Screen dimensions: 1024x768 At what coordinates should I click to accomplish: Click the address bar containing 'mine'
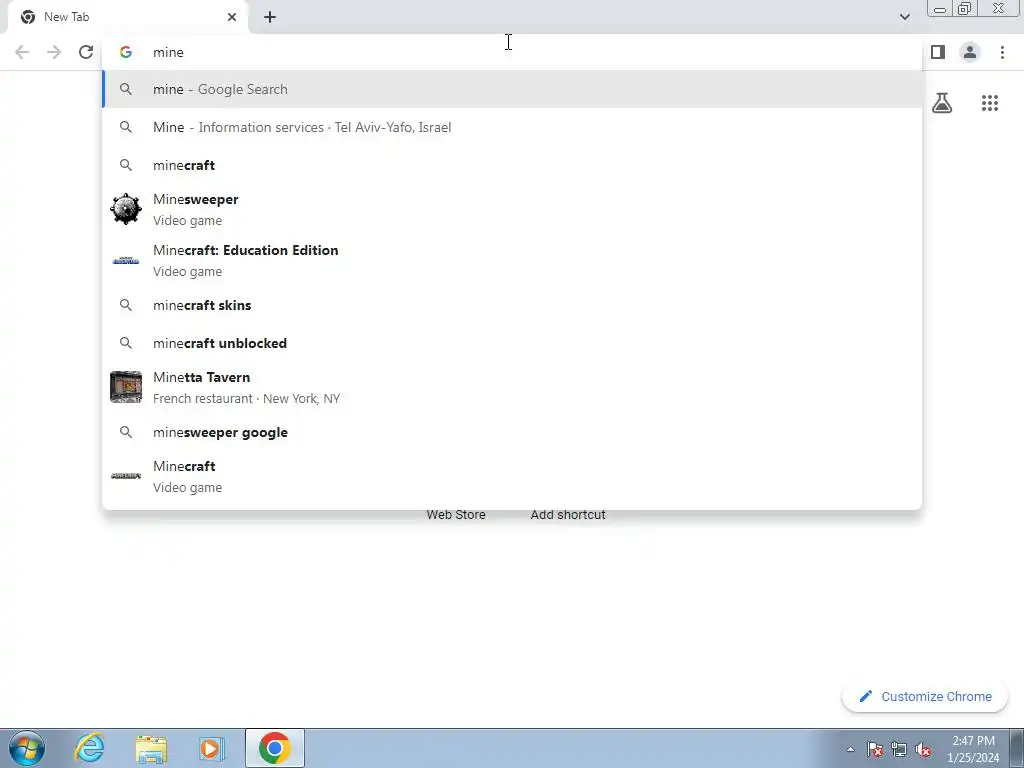(x=512, y=52)
